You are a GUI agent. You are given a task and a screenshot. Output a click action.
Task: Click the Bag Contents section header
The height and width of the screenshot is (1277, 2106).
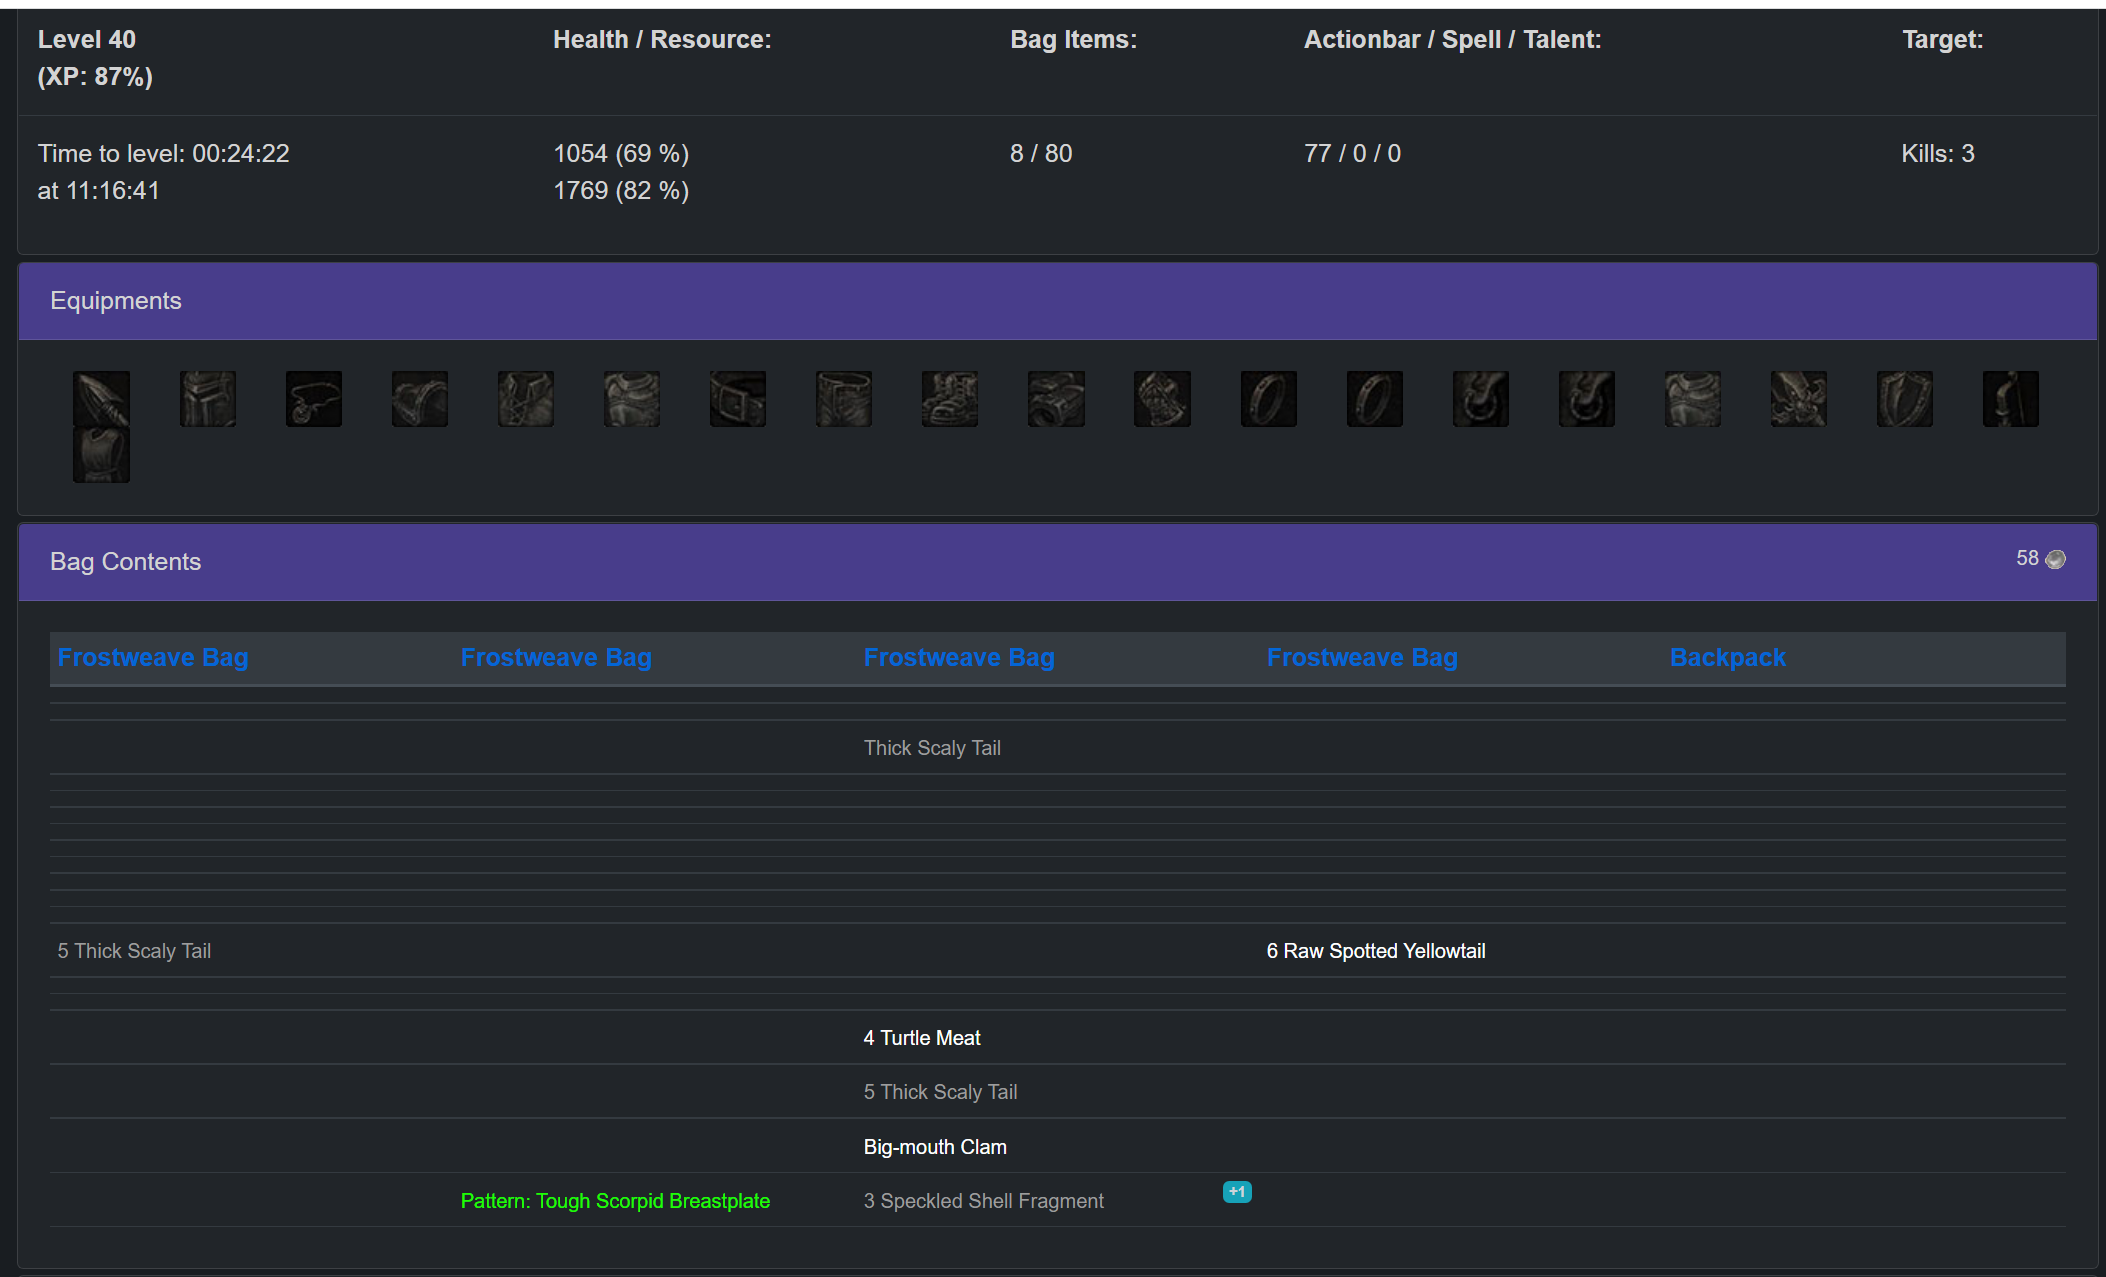pos(125,561)
